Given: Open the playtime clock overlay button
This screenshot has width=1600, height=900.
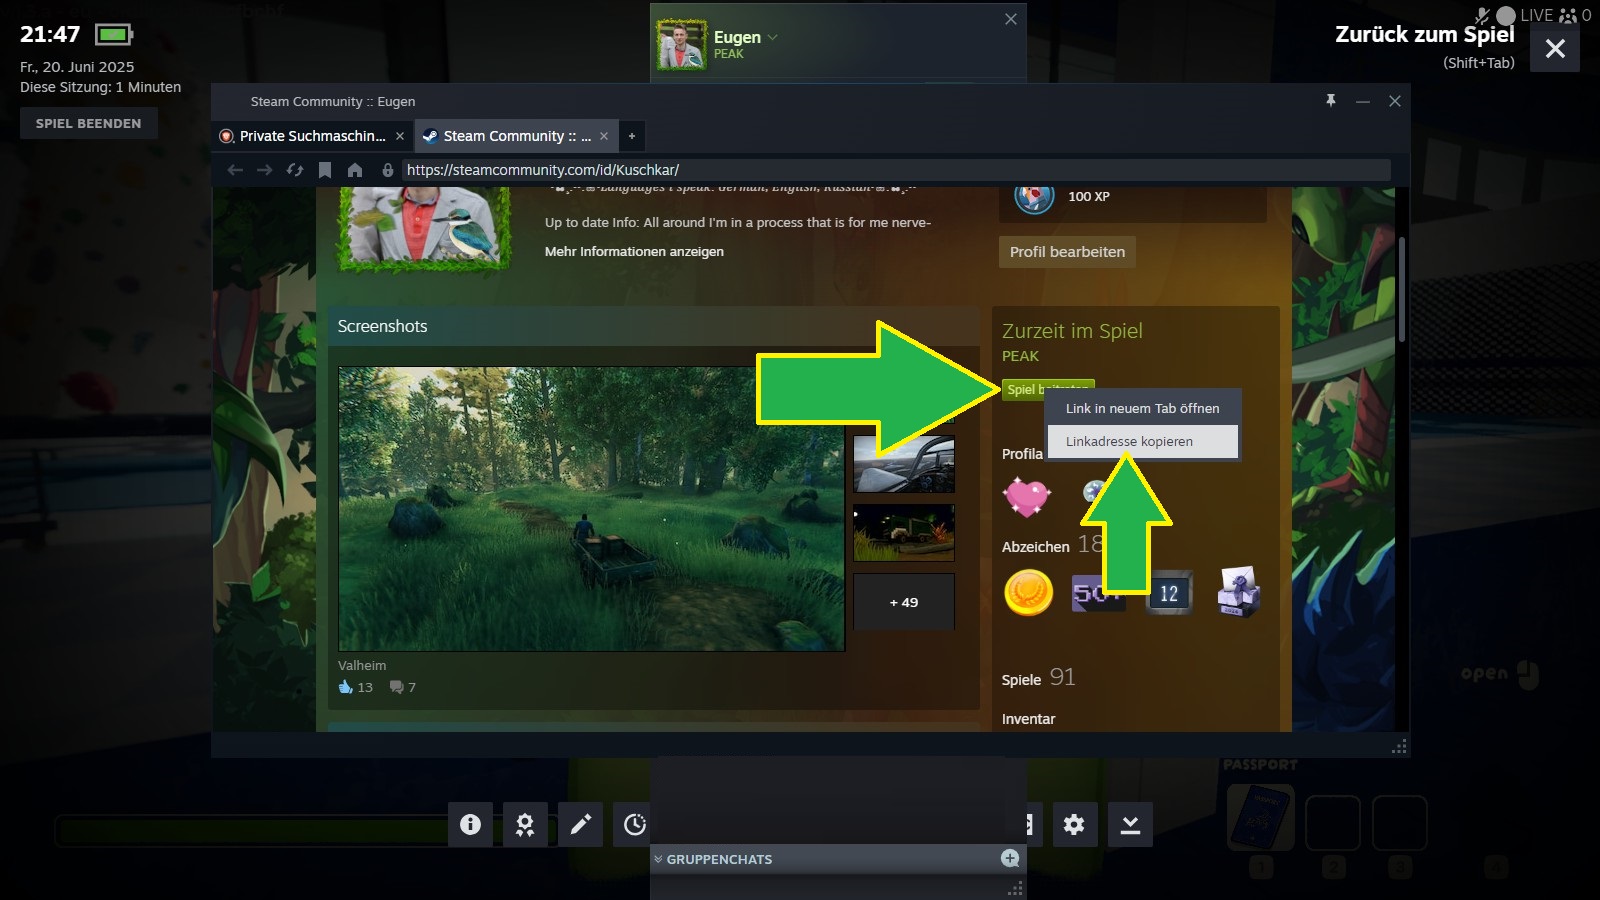Looking at the screenshot, I should 634,824.
